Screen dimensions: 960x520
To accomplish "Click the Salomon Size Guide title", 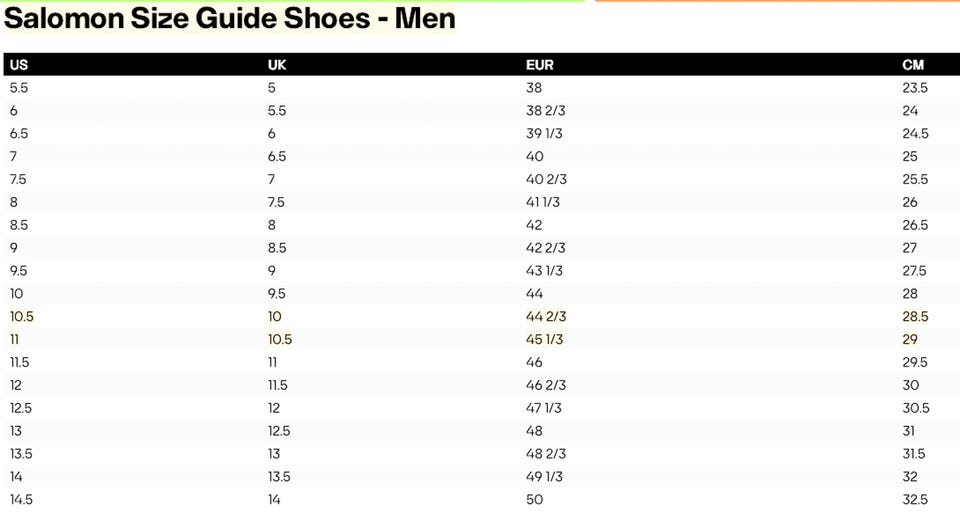I will [x=230, y=18].
